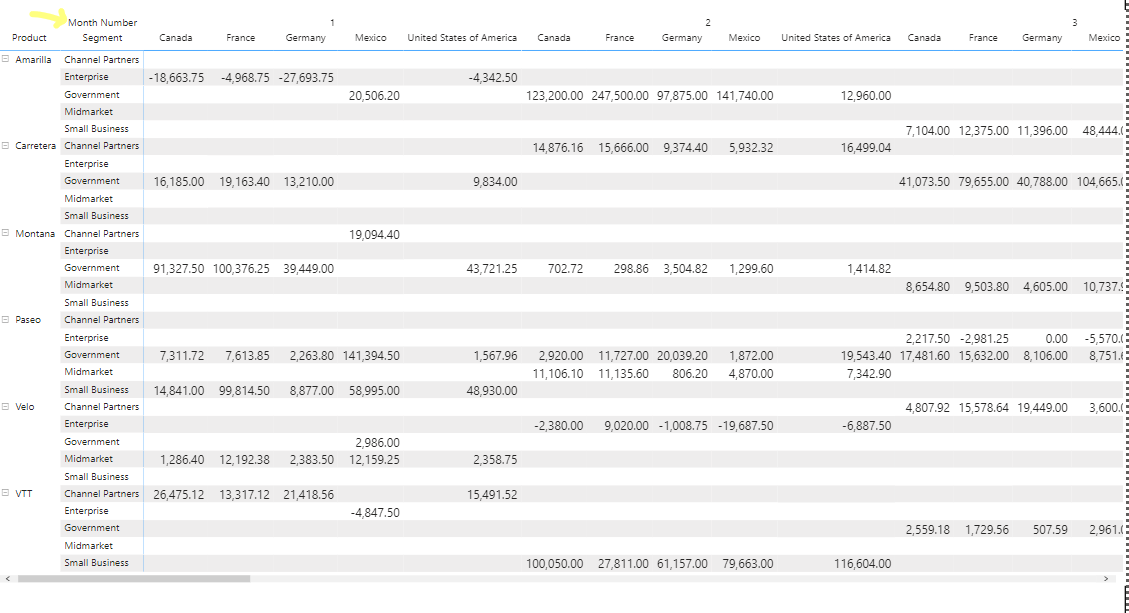
Task: Click Paseo Small Business row label
Action: tap(96, 390)
